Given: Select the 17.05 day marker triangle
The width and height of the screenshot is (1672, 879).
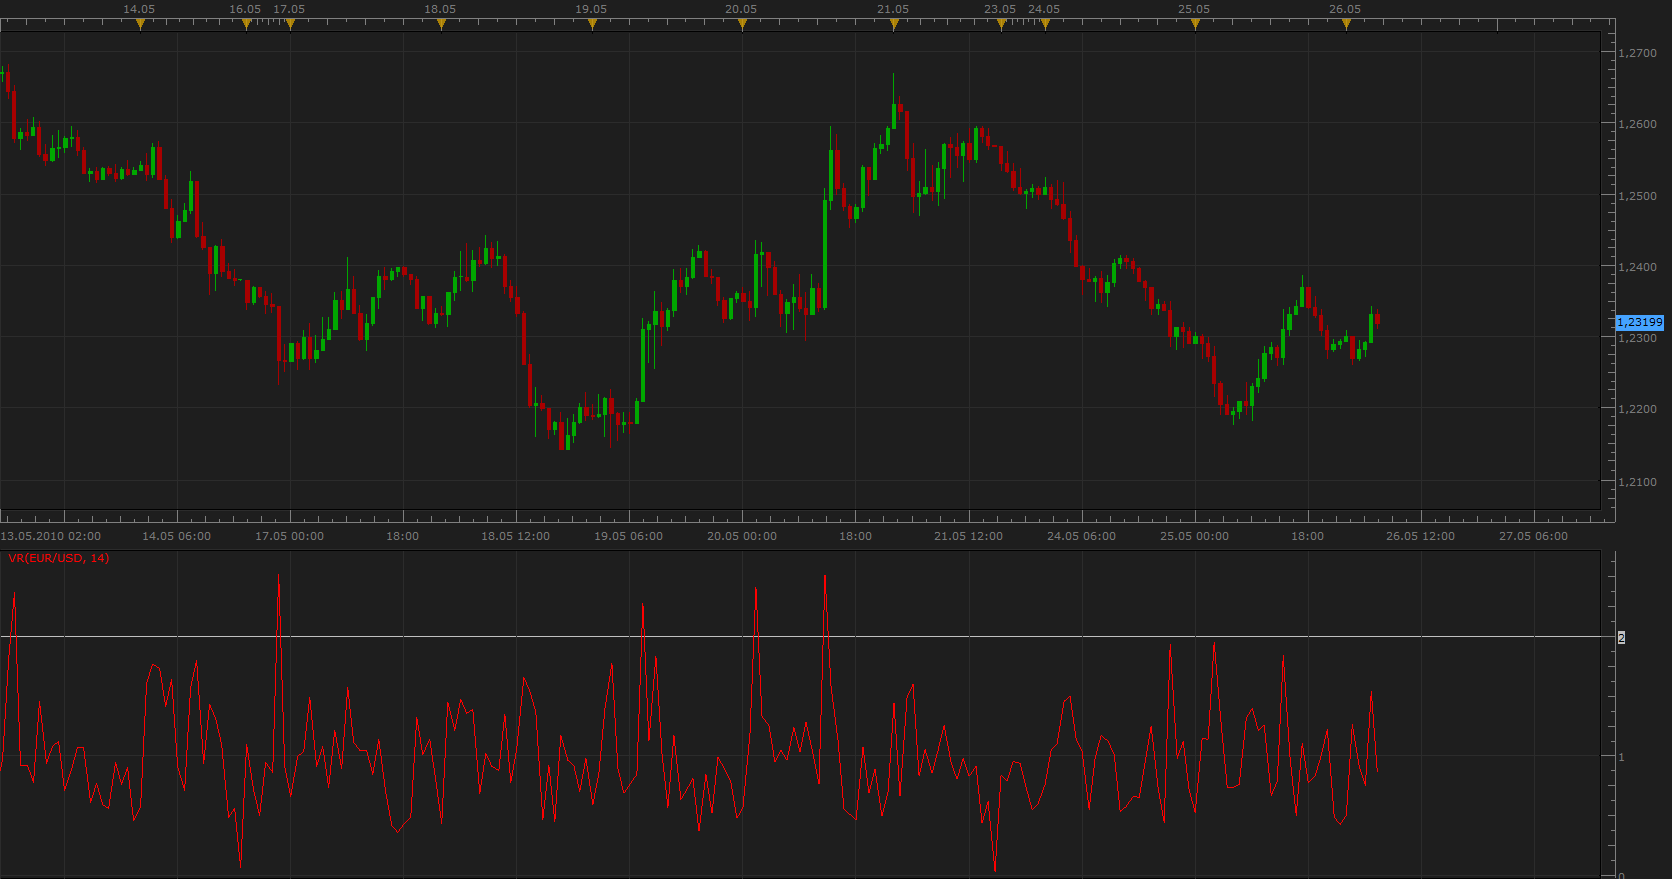Looking at the screenshot, I should pos(290,25).
